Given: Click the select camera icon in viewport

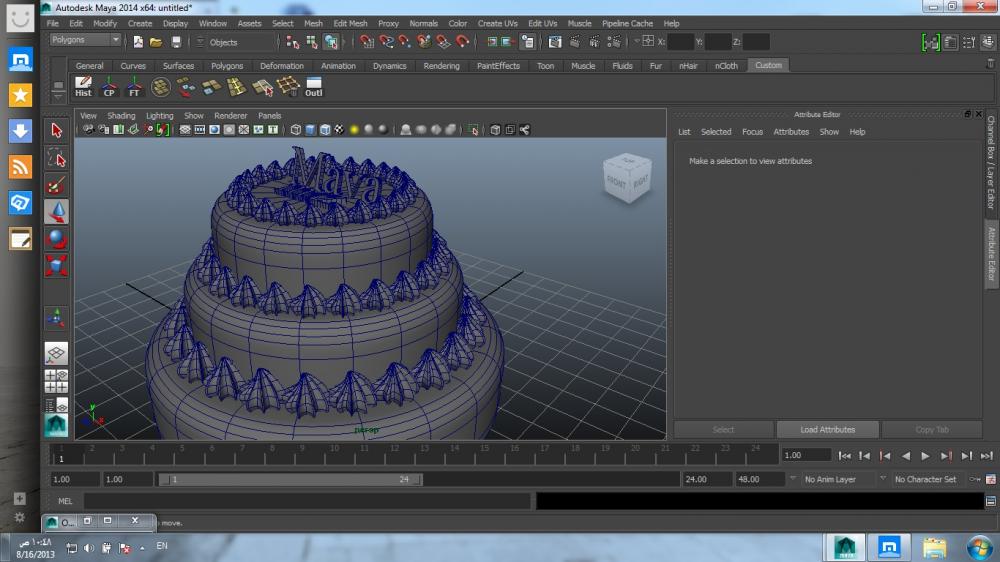Looking at the screenshot, I should tap(88, 129).
